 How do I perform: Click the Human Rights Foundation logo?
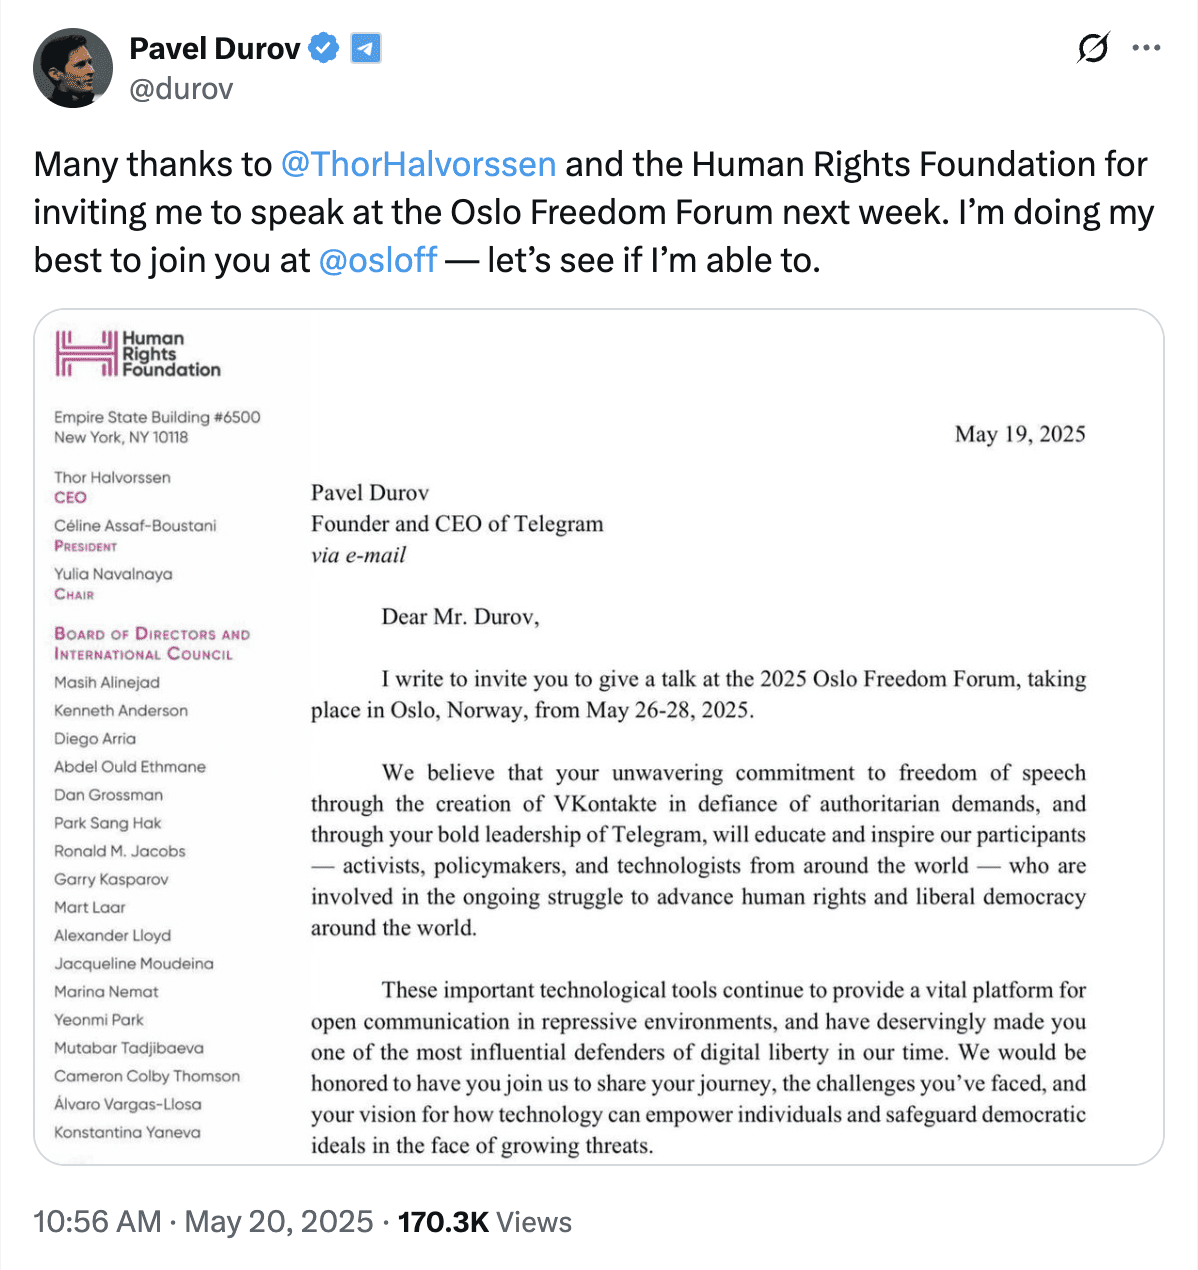click(x=87, y=354)
